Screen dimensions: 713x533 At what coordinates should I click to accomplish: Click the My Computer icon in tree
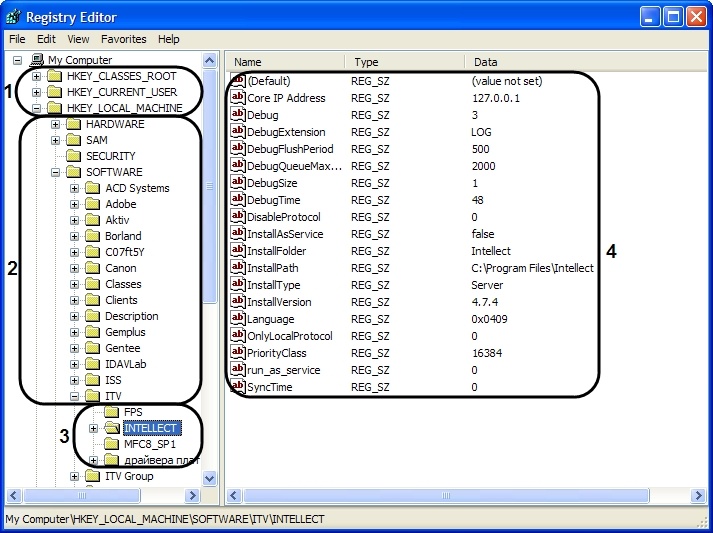point(38,60)
